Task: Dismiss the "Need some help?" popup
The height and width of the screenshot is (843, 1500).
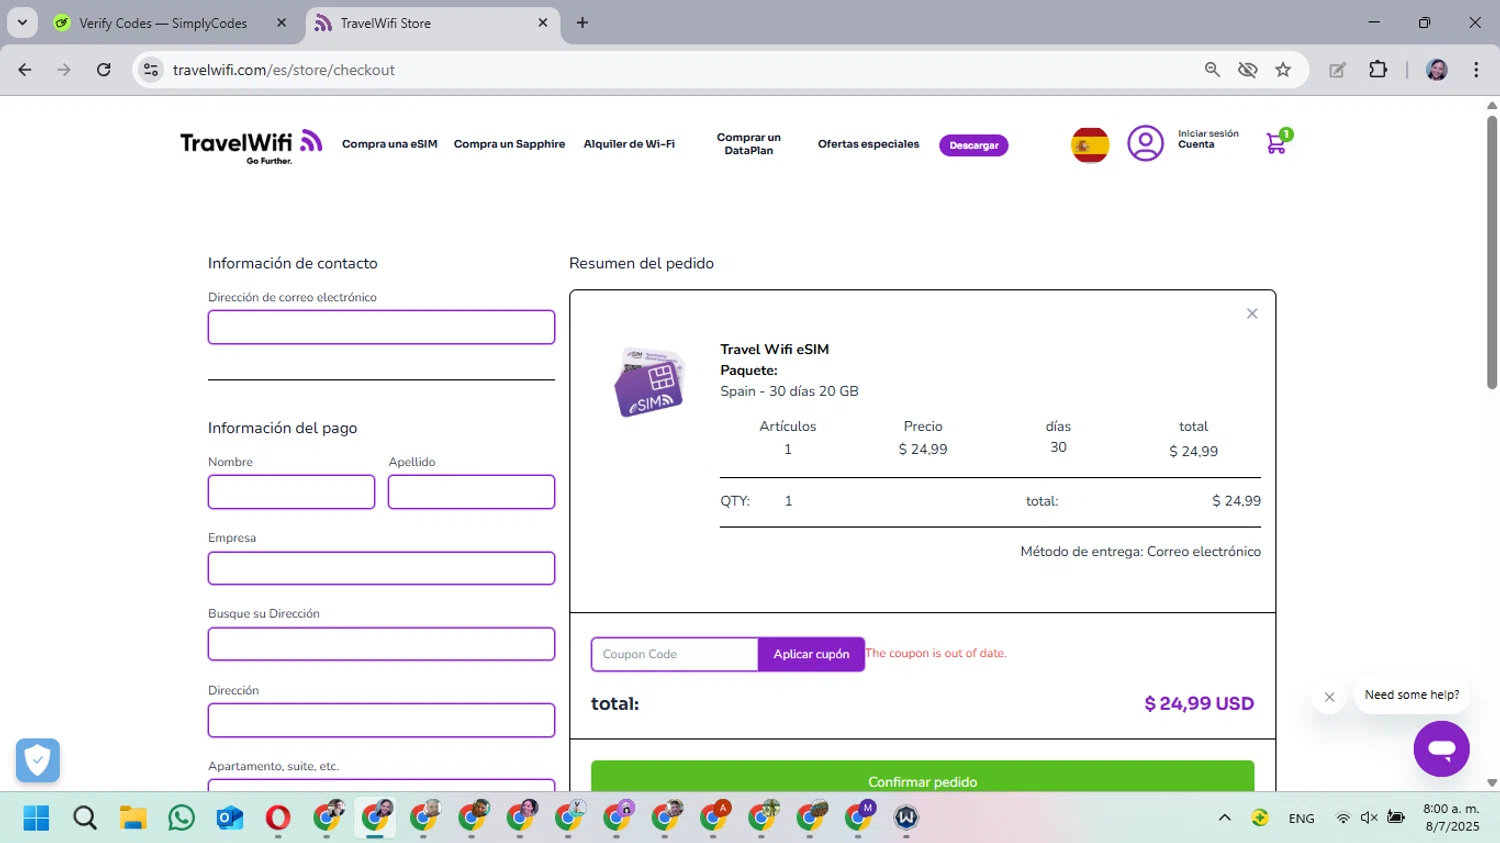Action: pos(1329,697)
